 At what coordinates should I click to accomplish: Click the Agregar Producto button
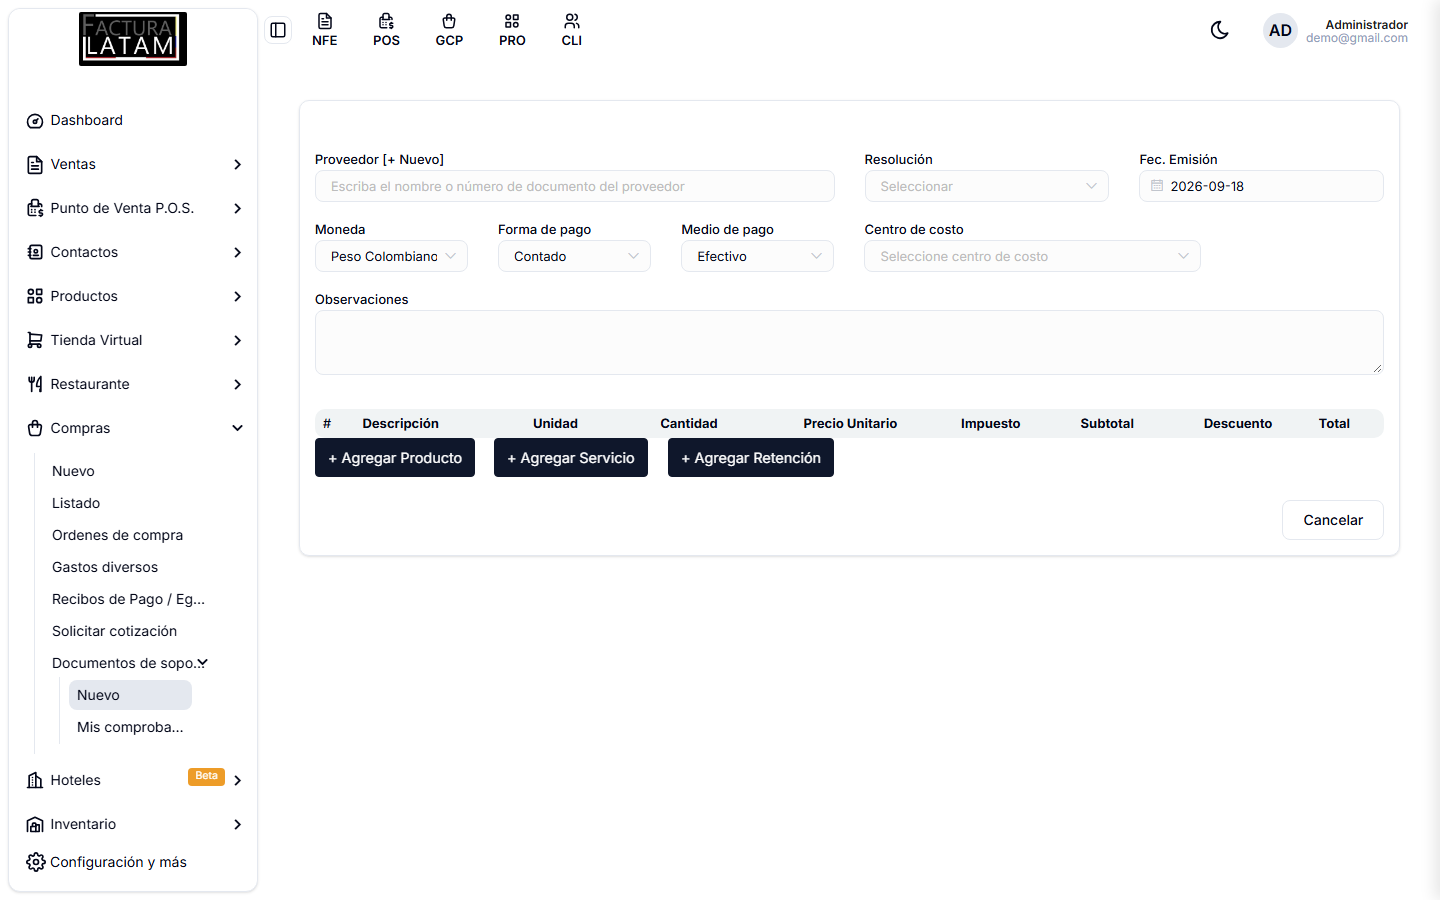(395, 458)
